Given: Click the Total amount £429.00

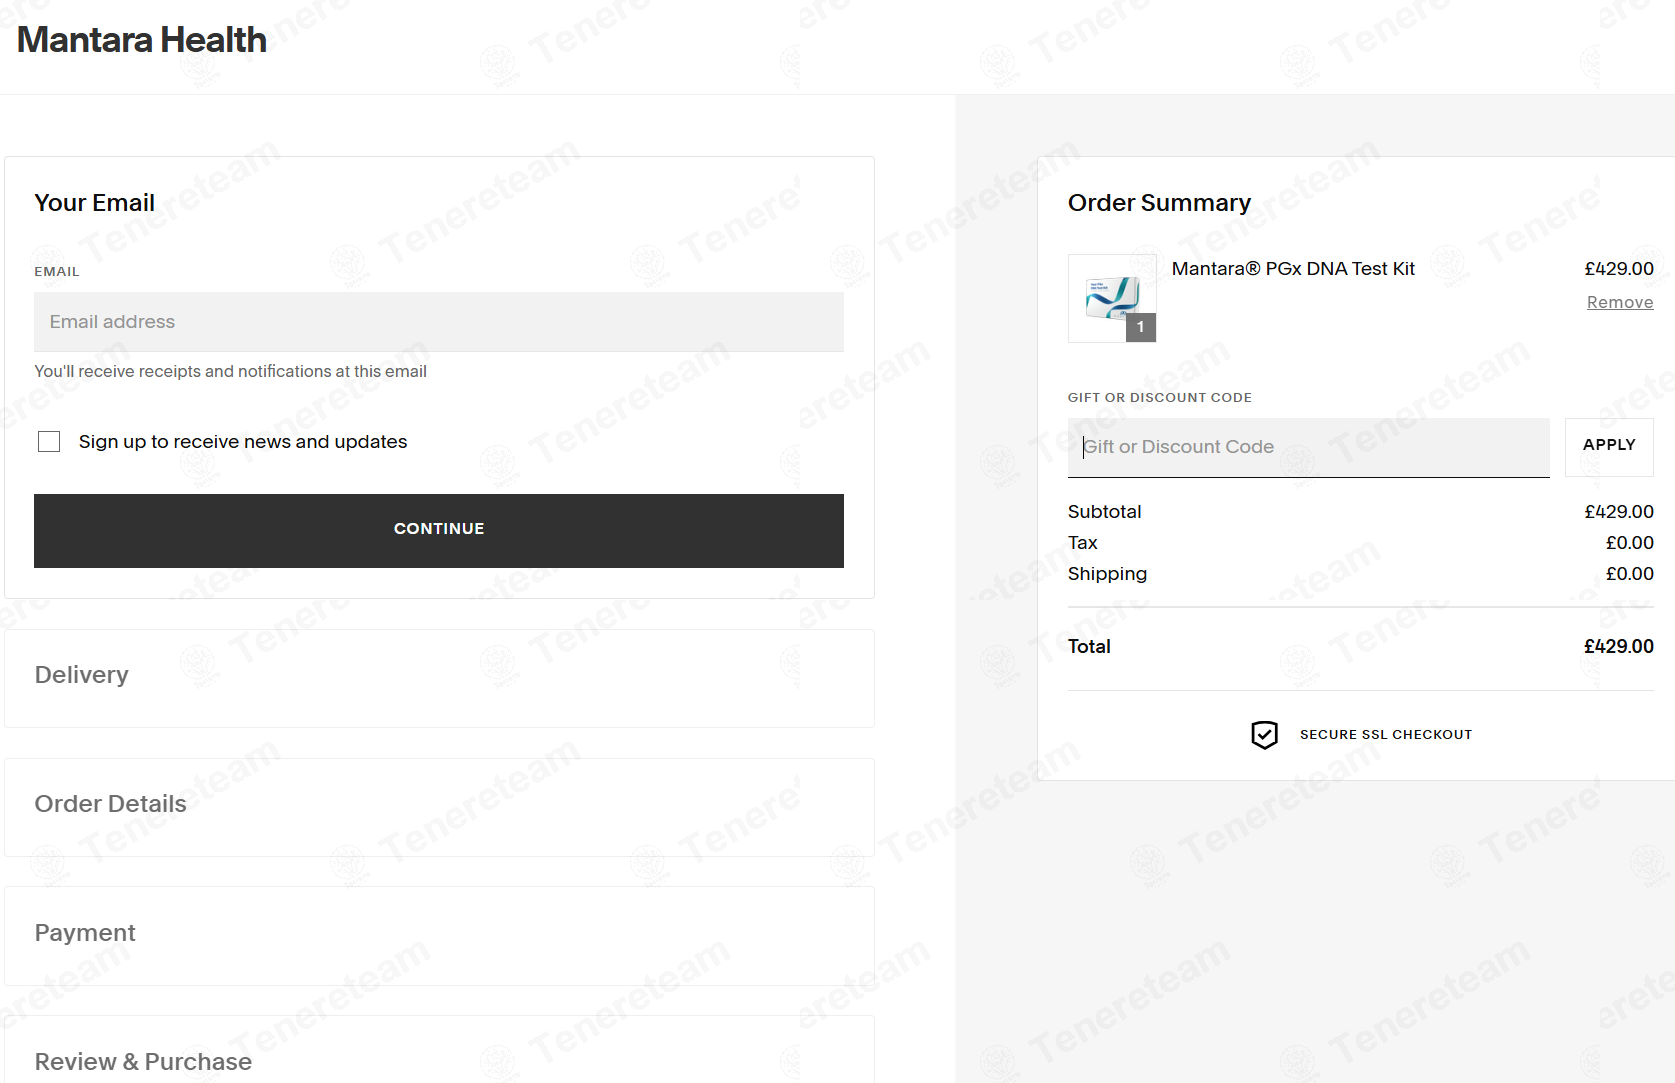Looking at the screenshot, I should (x=1619, y=647).
